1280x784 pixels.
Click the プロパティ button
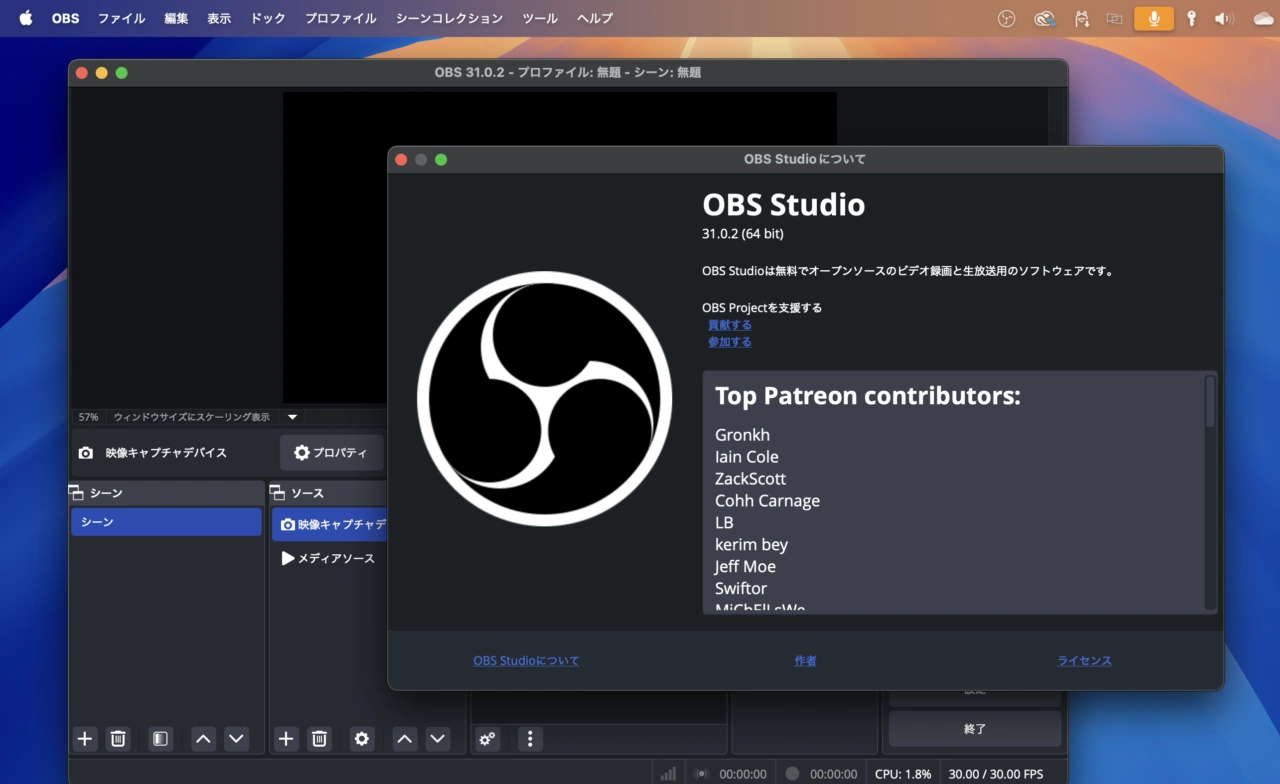coord(331,453)
